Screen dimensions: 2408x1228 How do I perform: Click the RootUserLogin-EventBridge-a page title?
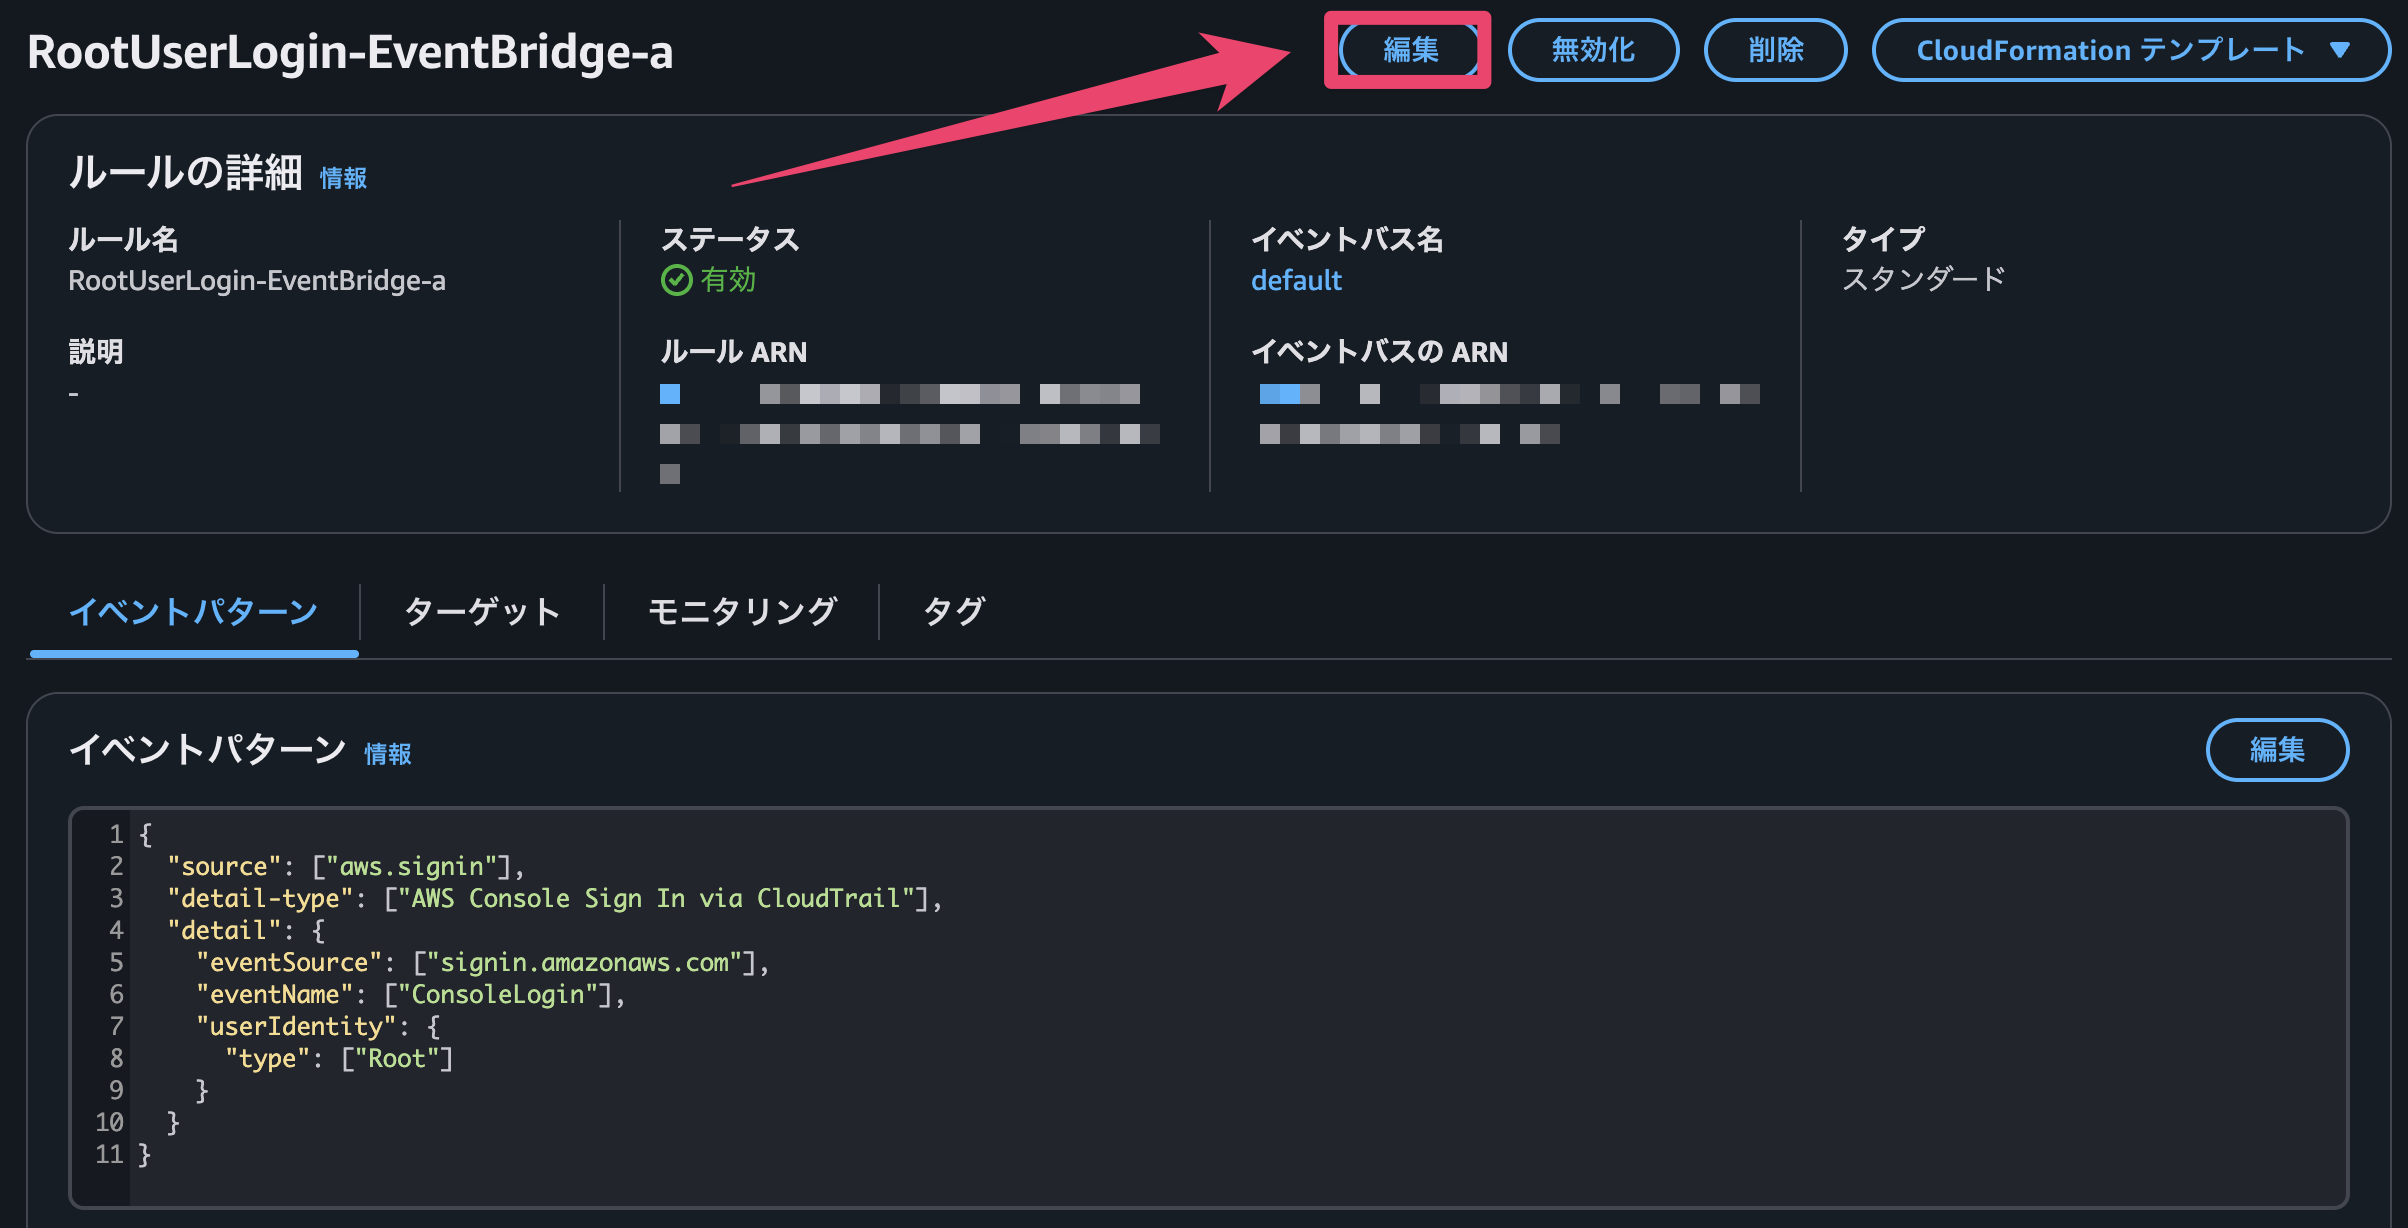point(350,52)
